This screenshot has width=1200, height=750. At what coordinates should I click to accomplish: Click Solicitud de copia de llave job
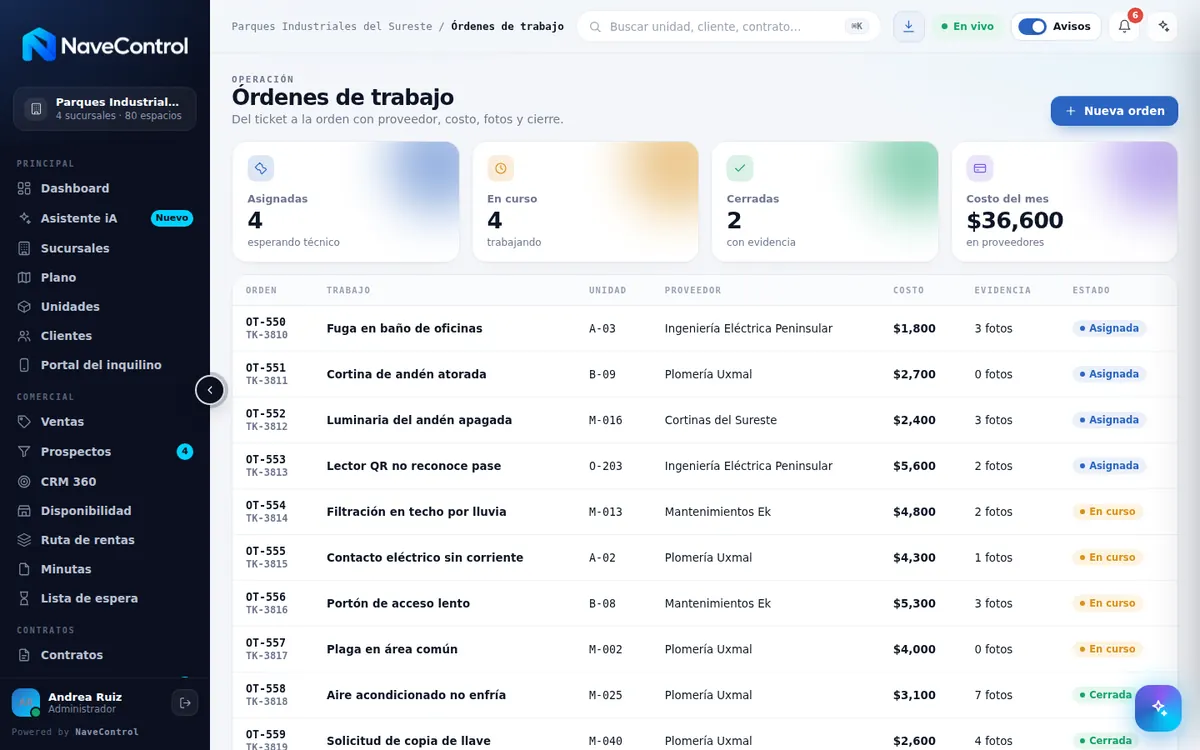coord(408,741)
